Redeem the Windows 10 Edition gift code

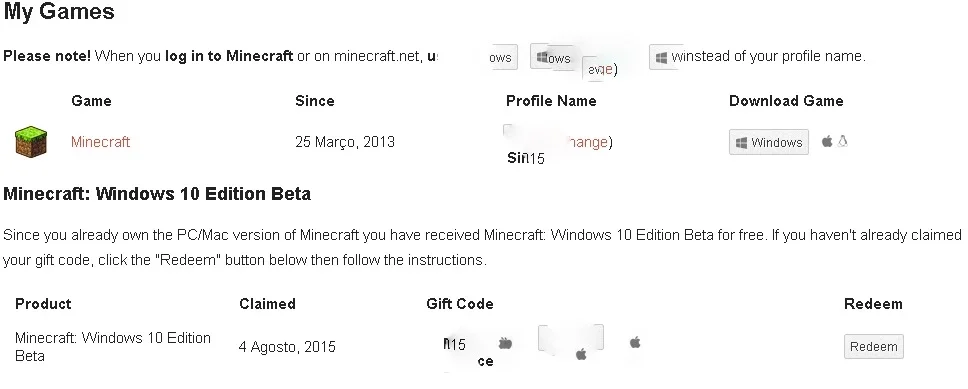[x=874, y=346]
